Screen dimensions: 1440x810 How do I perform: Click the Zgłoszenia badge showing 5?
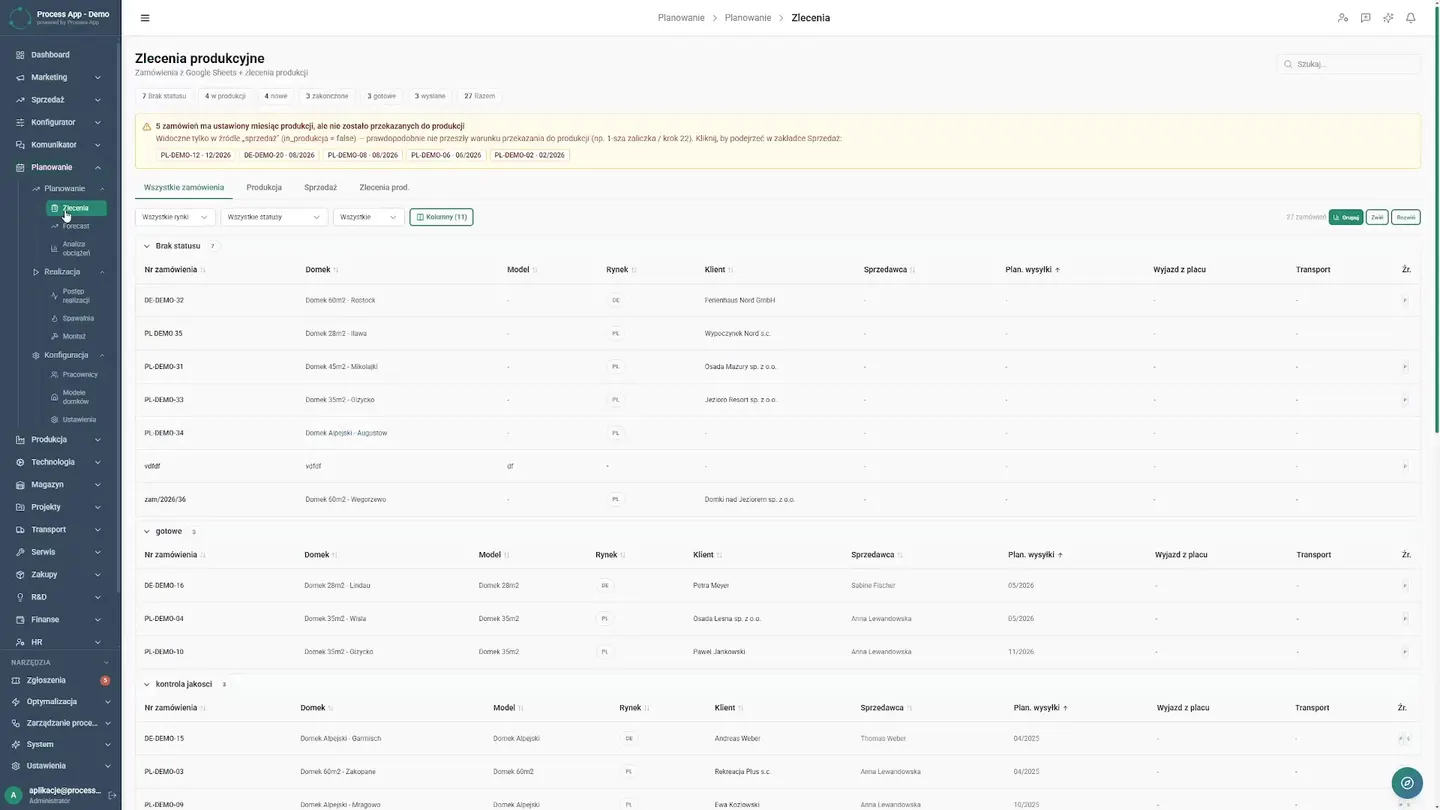[x=105, y=681]
